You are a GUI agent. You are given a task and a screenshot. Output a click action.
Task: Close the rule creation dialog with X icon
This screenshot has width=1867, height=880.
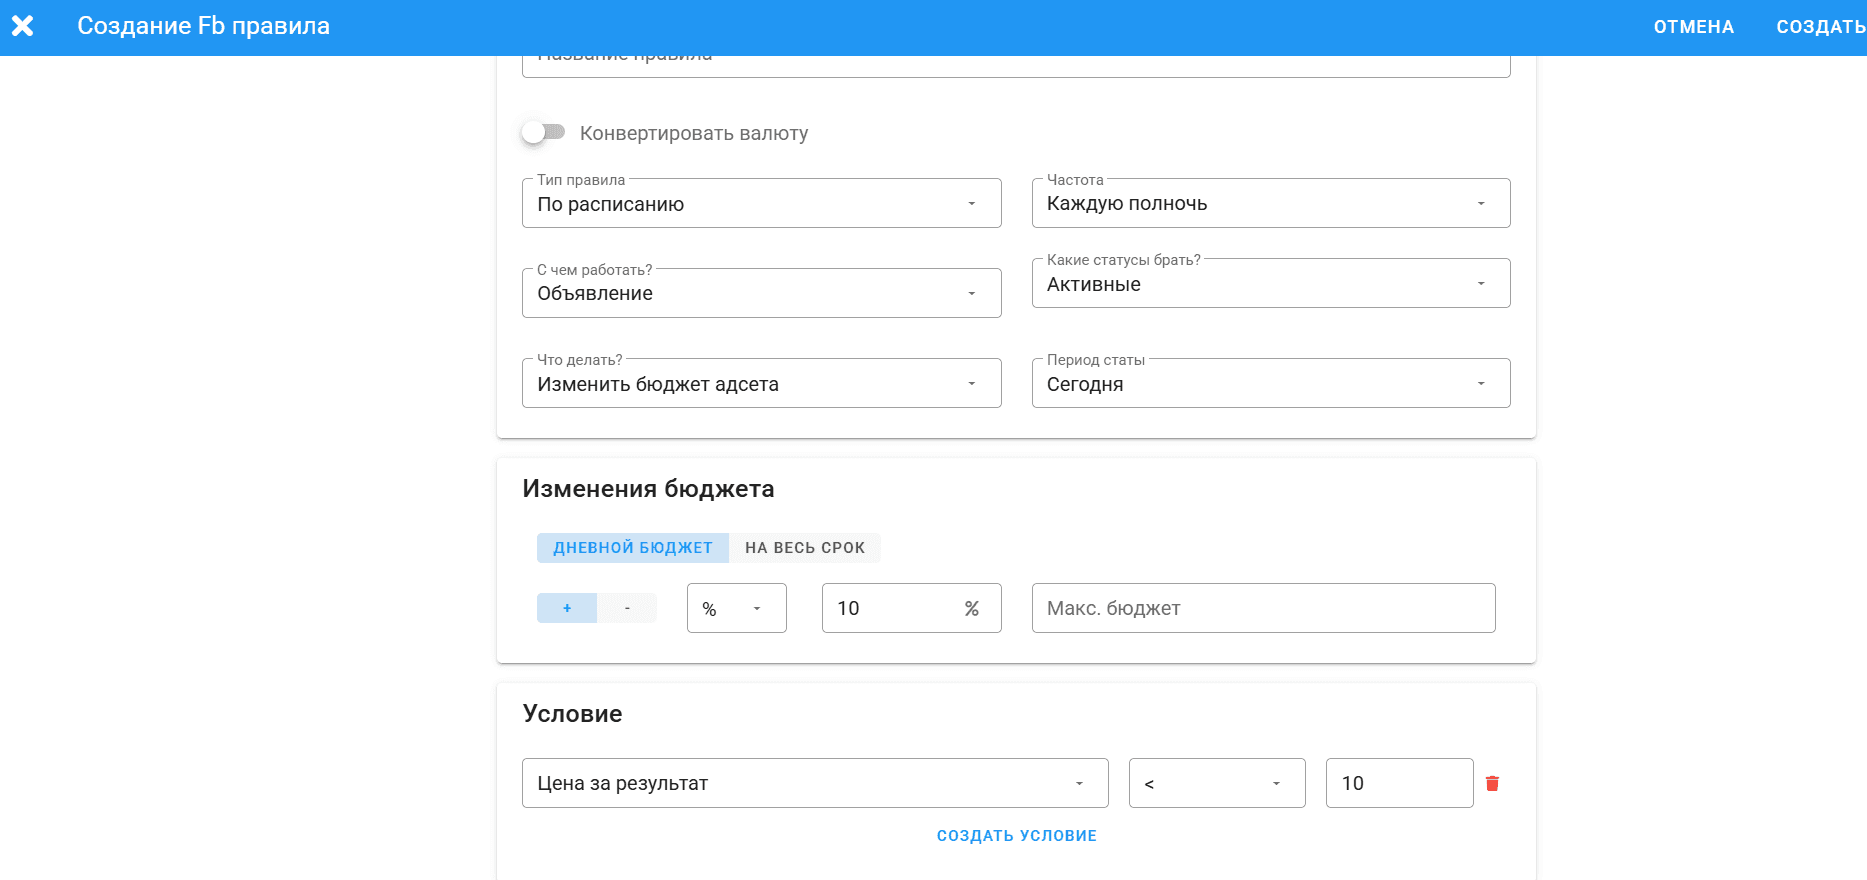22,26
